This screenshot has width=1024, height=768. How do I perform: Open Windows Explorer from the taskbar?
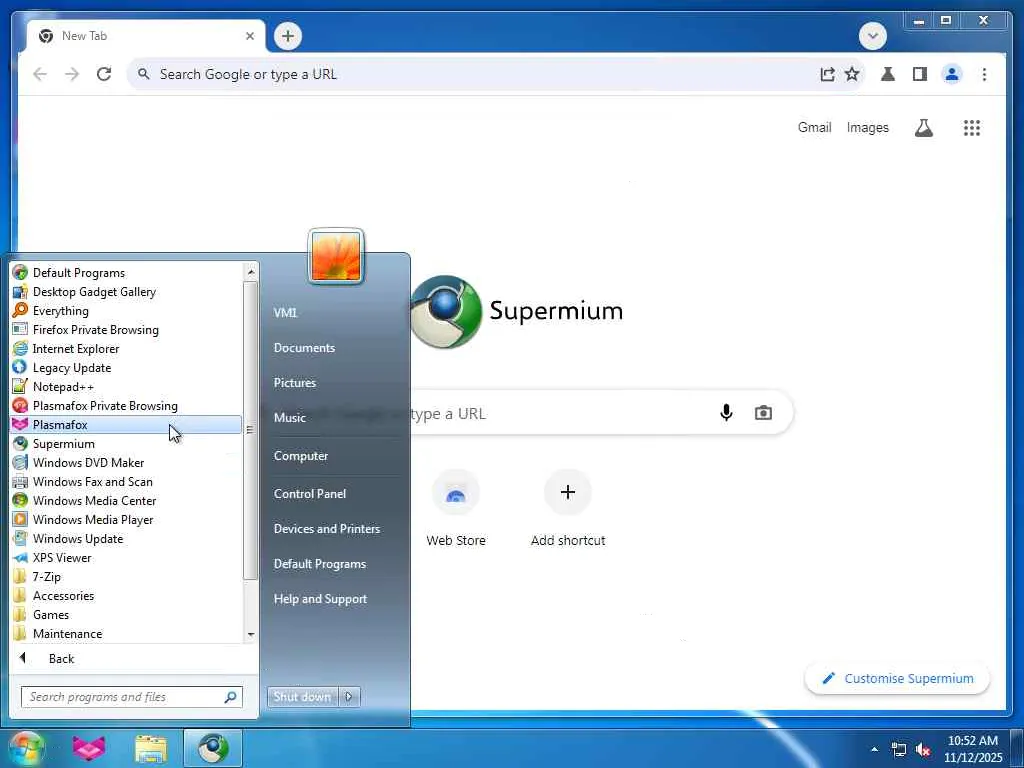coord(151,748)
